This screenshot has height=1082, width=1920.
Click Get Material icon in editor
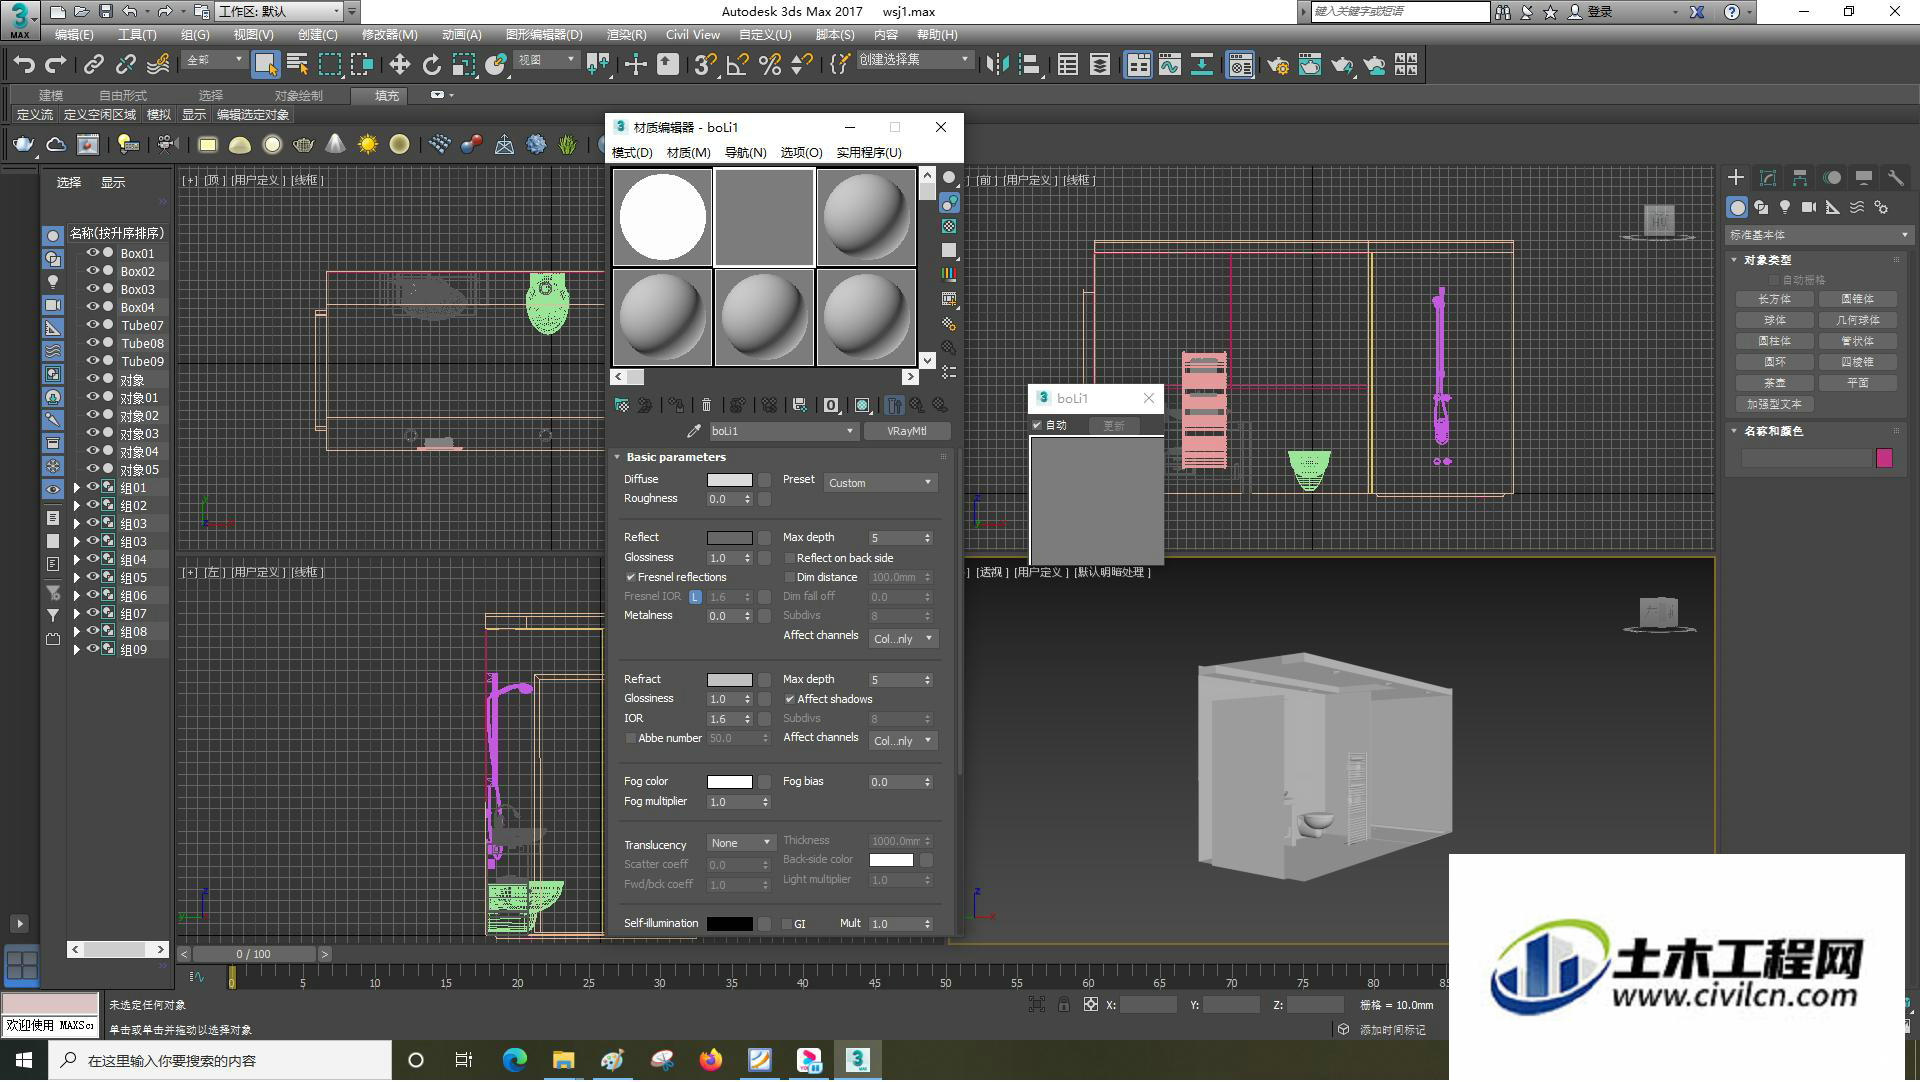click(x=622, y=405)
